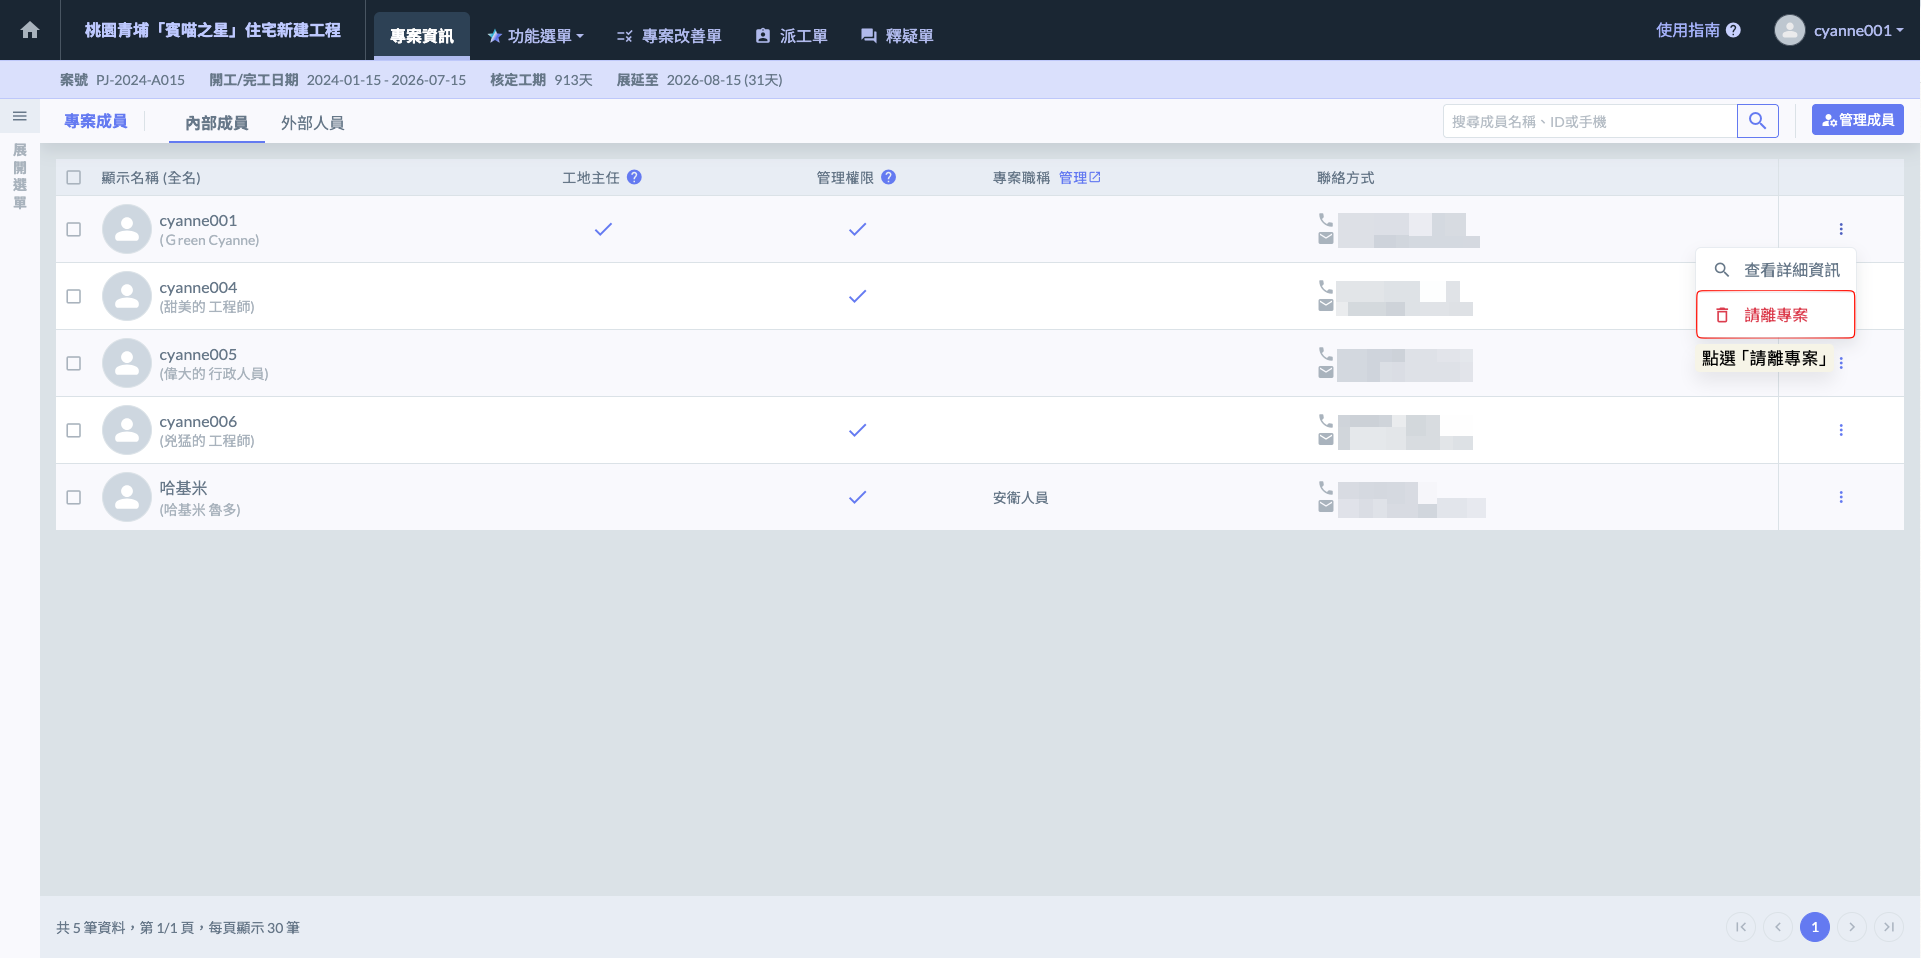1921x958 pixels.
Task: Open the help icon beside 工地主任
Action: [634, 177]
